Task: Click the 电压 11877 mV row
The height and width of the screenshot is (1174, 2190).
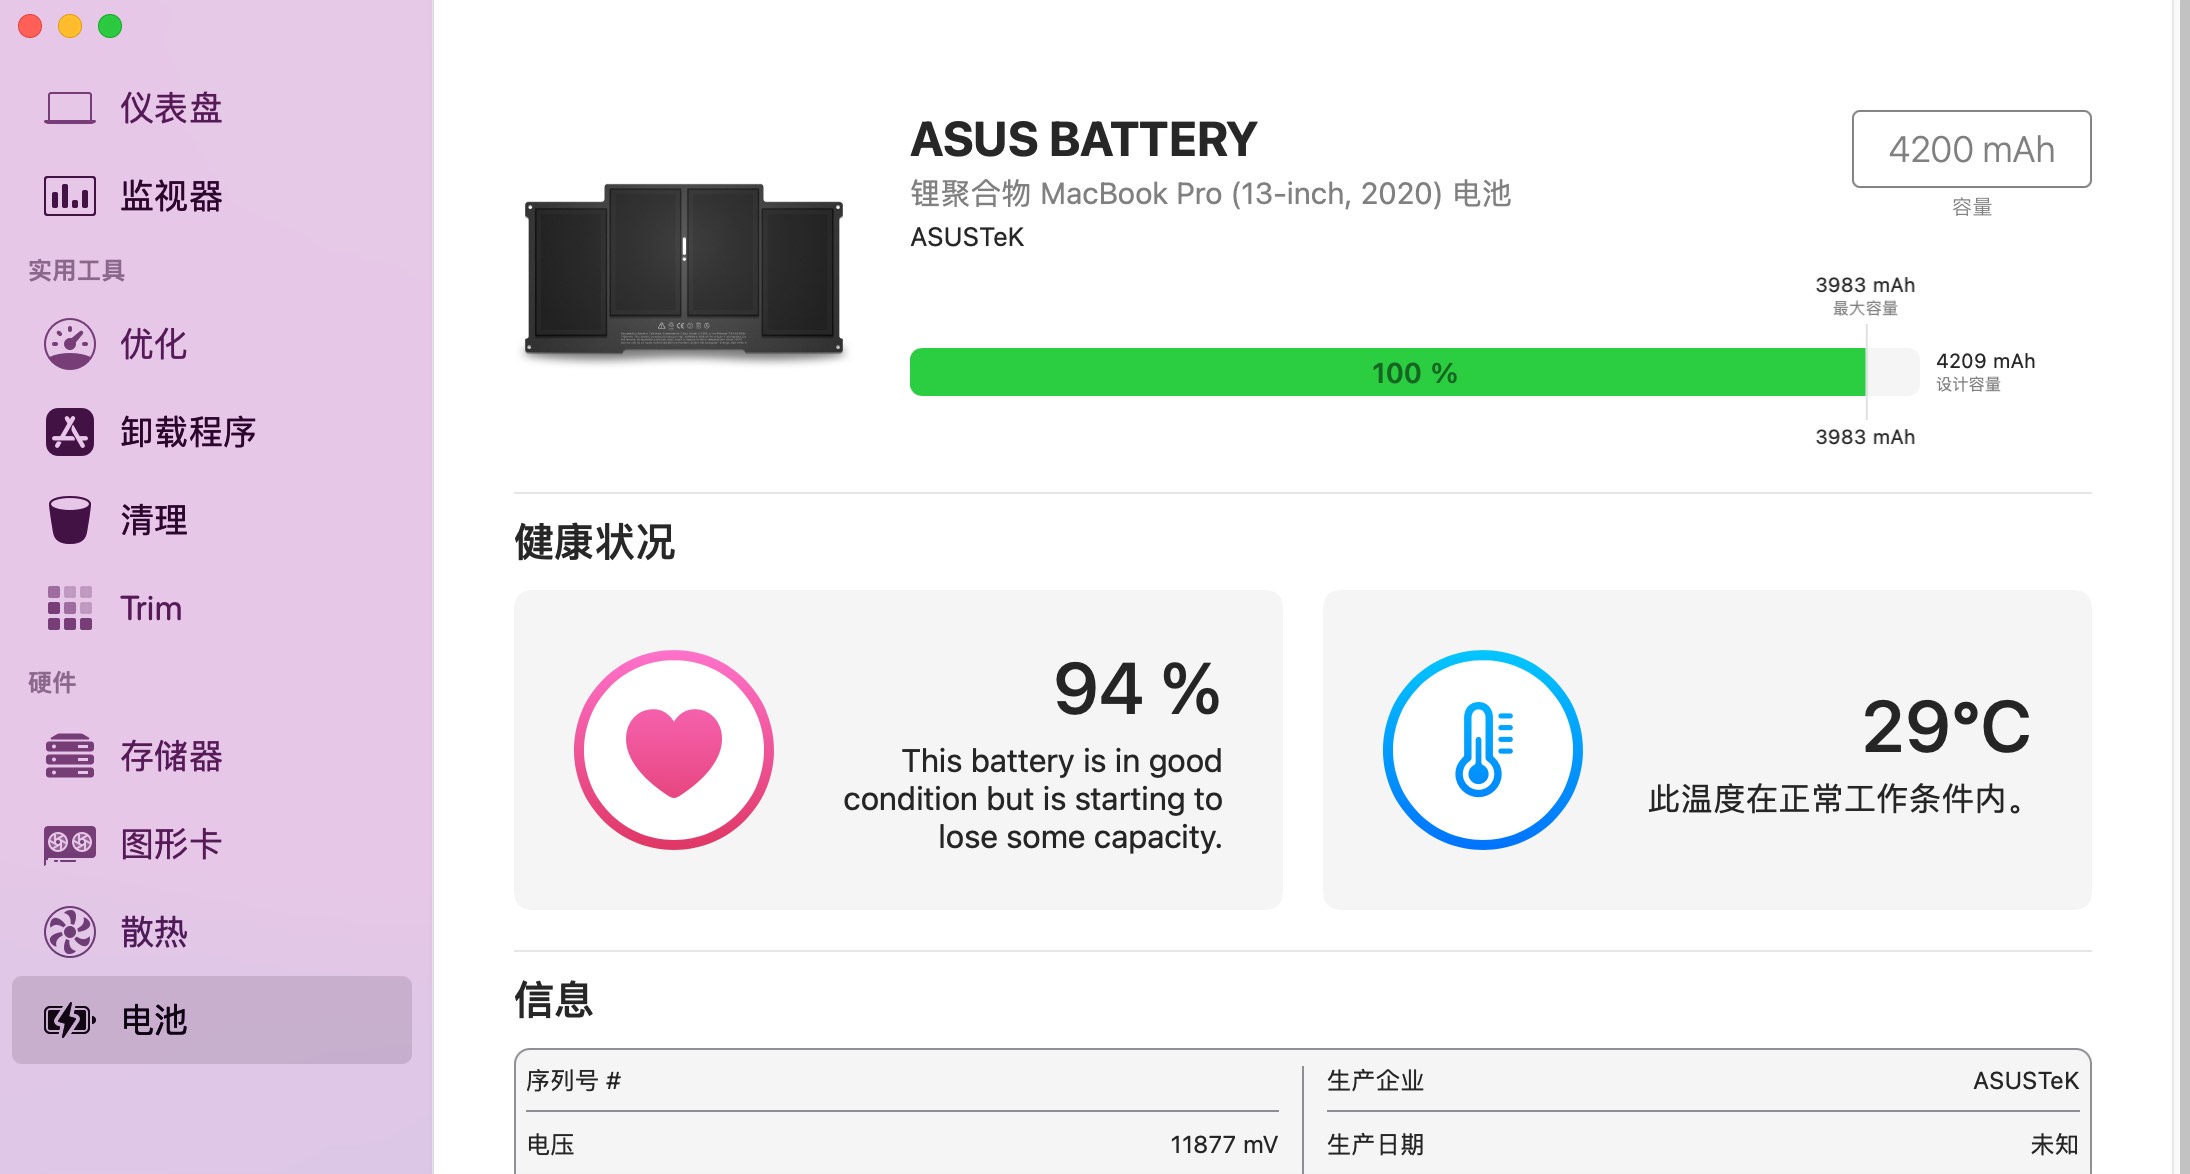Action: pos(902,1145)
